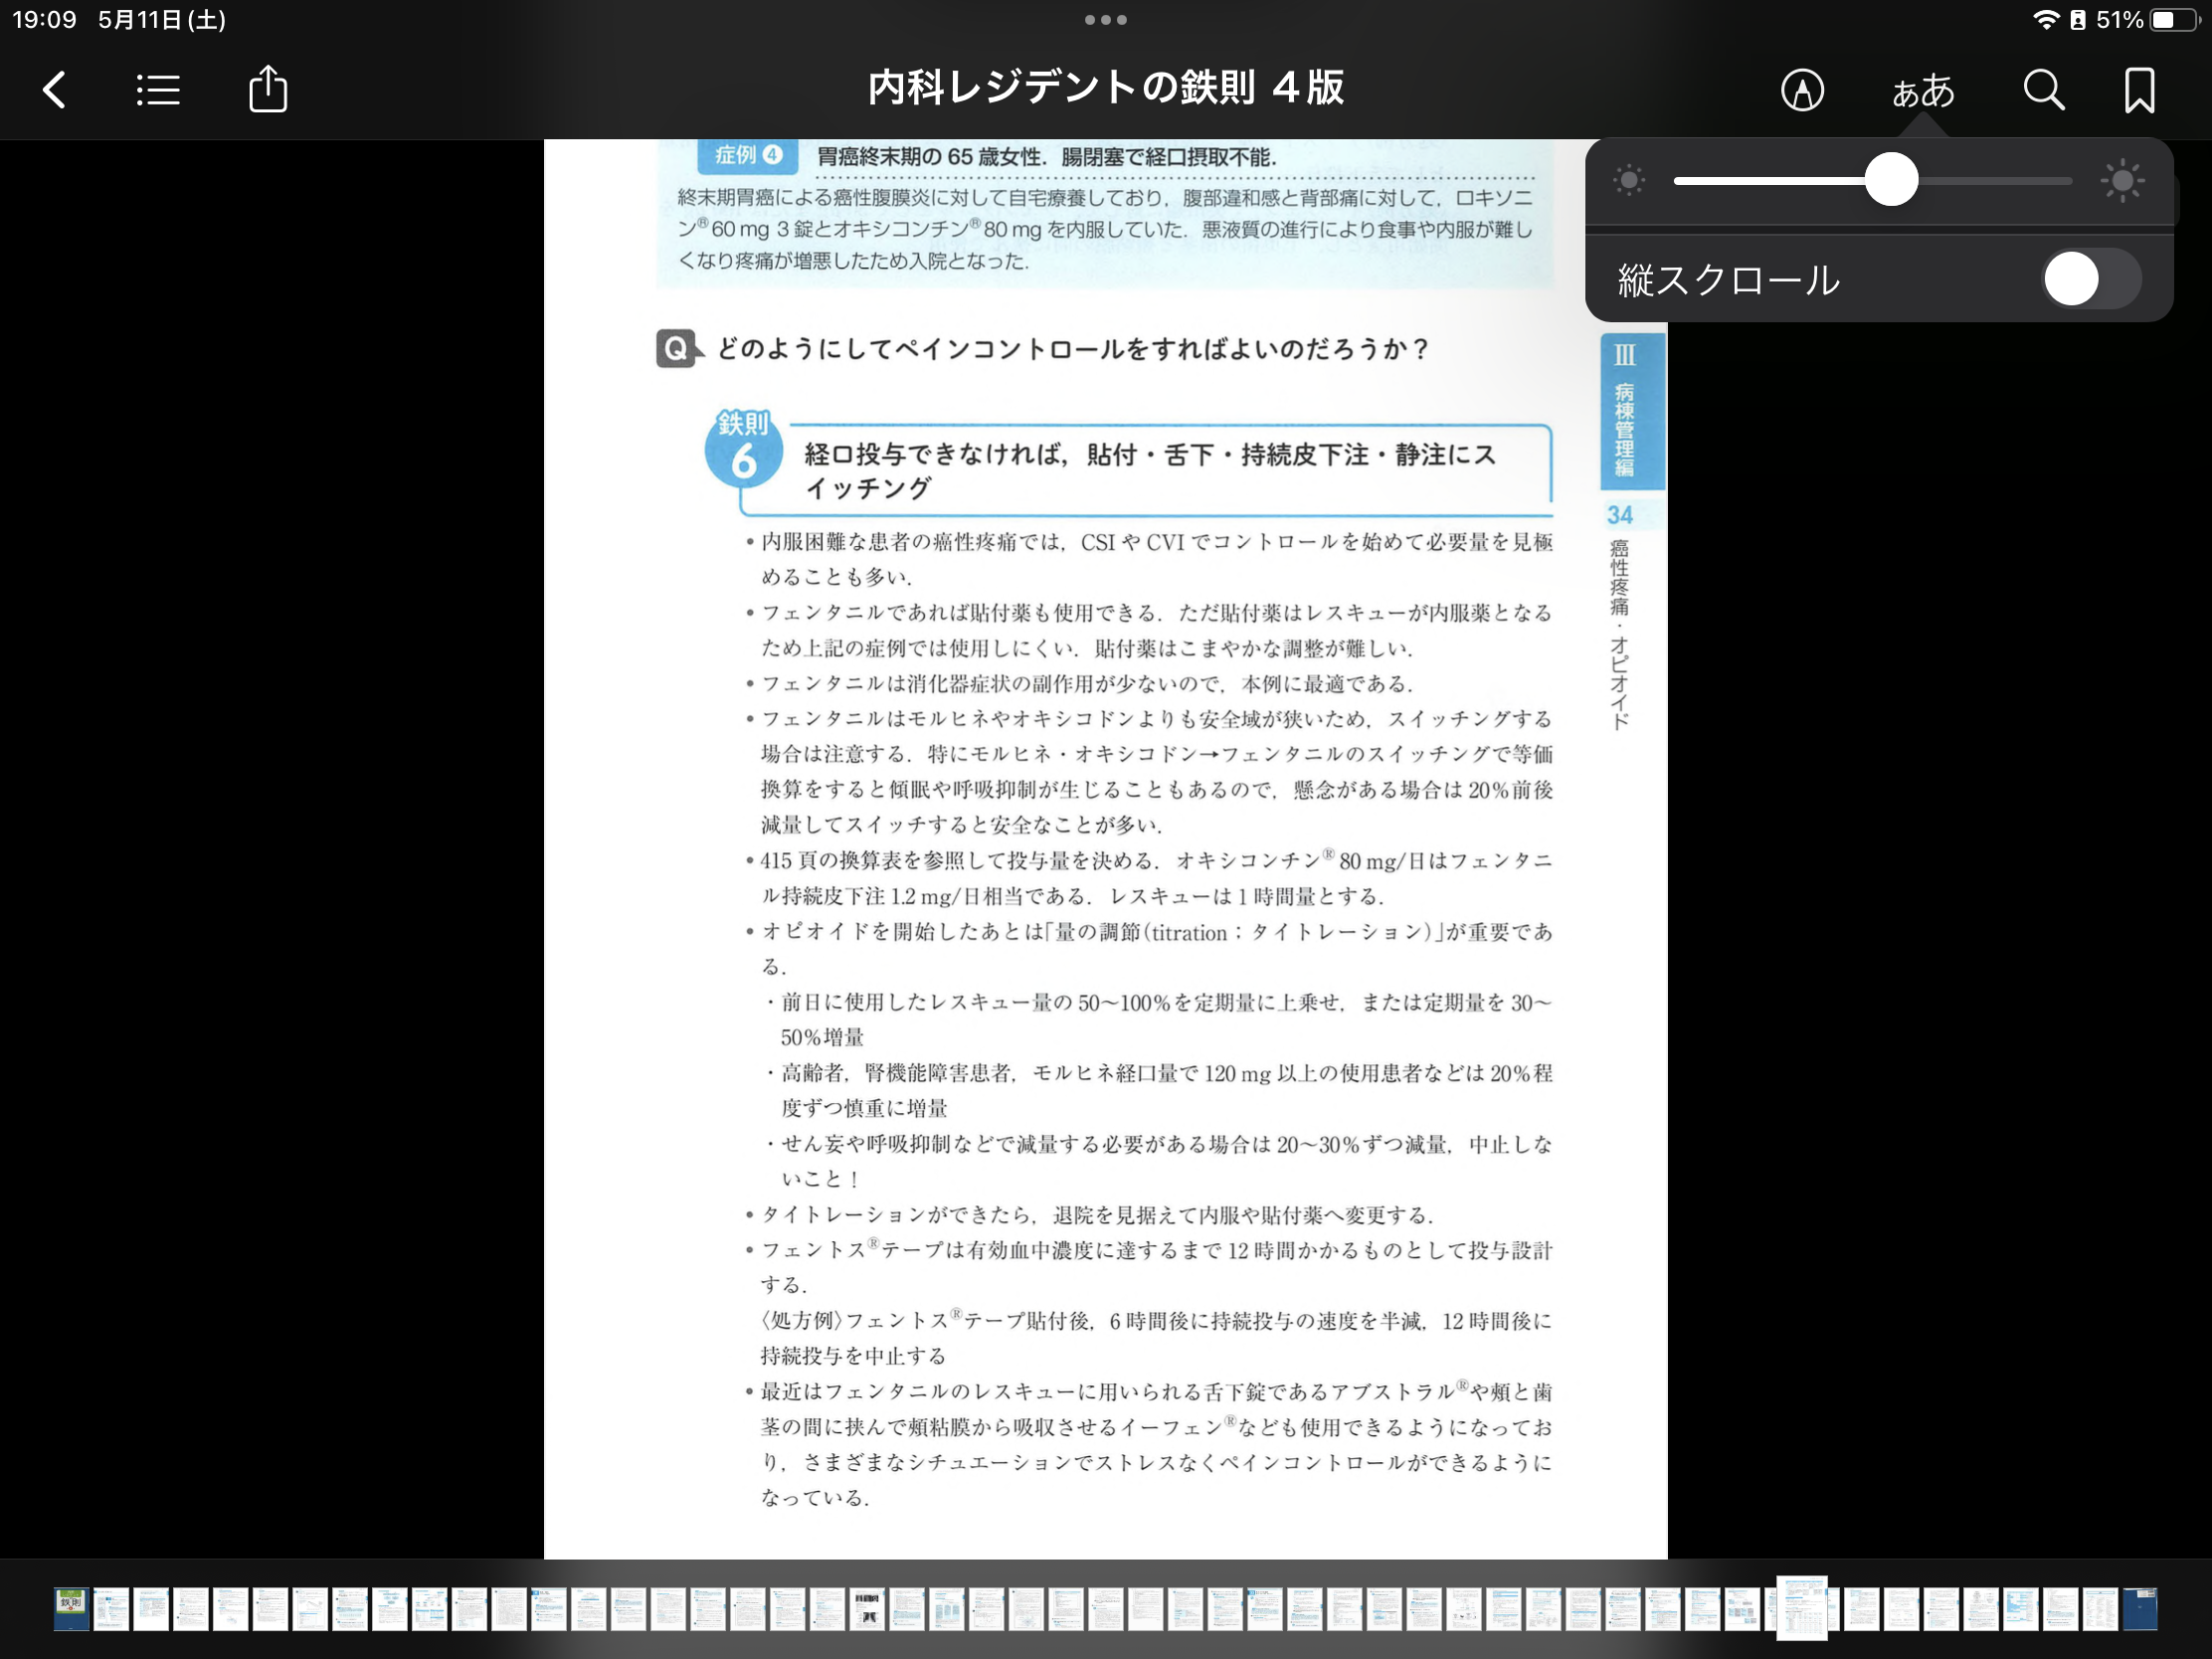Viewport: 2212px width, 1659px height.
Task: Open search with the magnifier icon
Action: point(2043,90)
